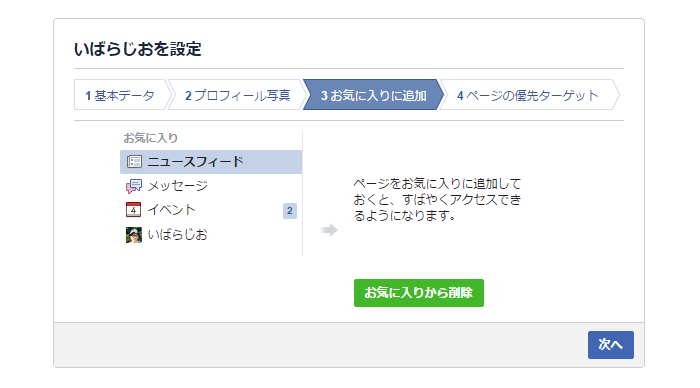Click the News Feed icon in favorites
700x388 pixels.
pos(134,162)
